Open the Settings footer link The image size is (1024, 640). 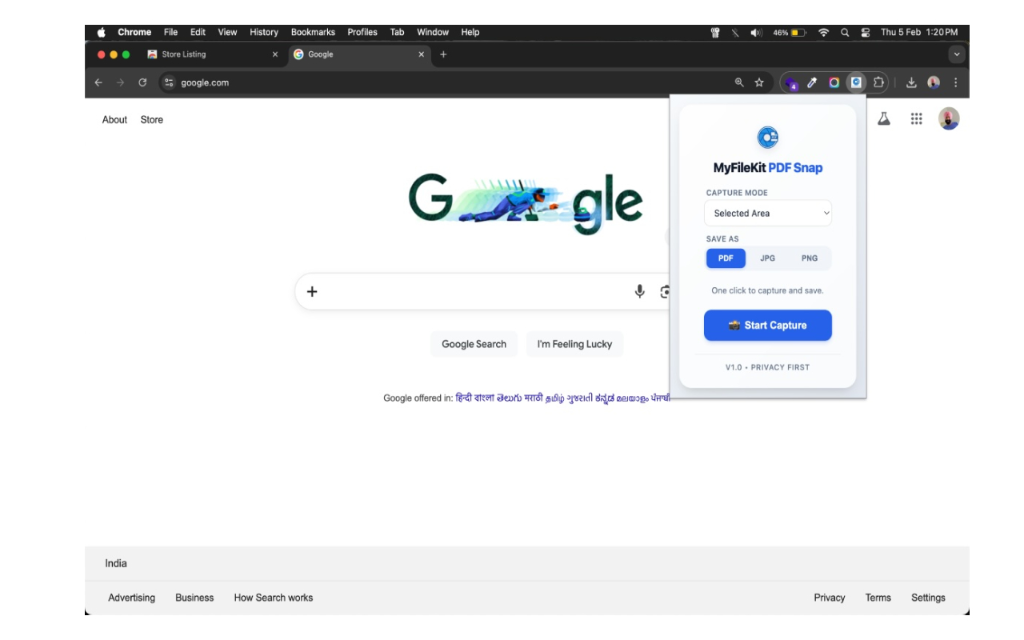point(928,598)
